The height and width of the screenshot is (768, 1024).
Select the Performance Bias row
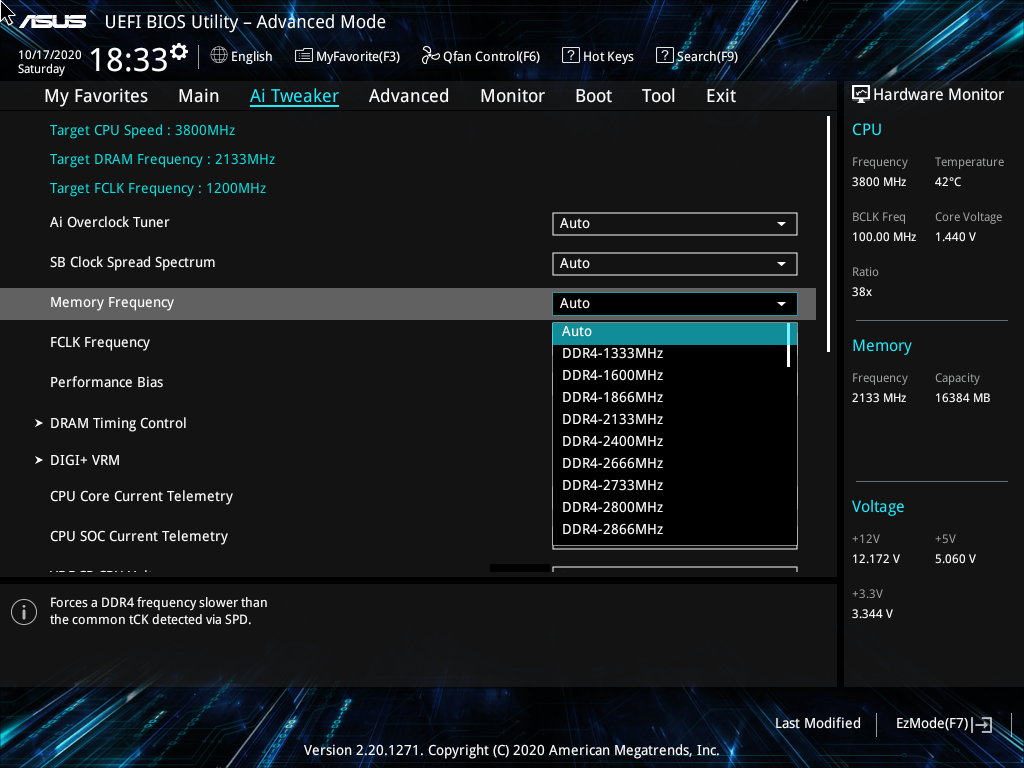tap(106, 383)
